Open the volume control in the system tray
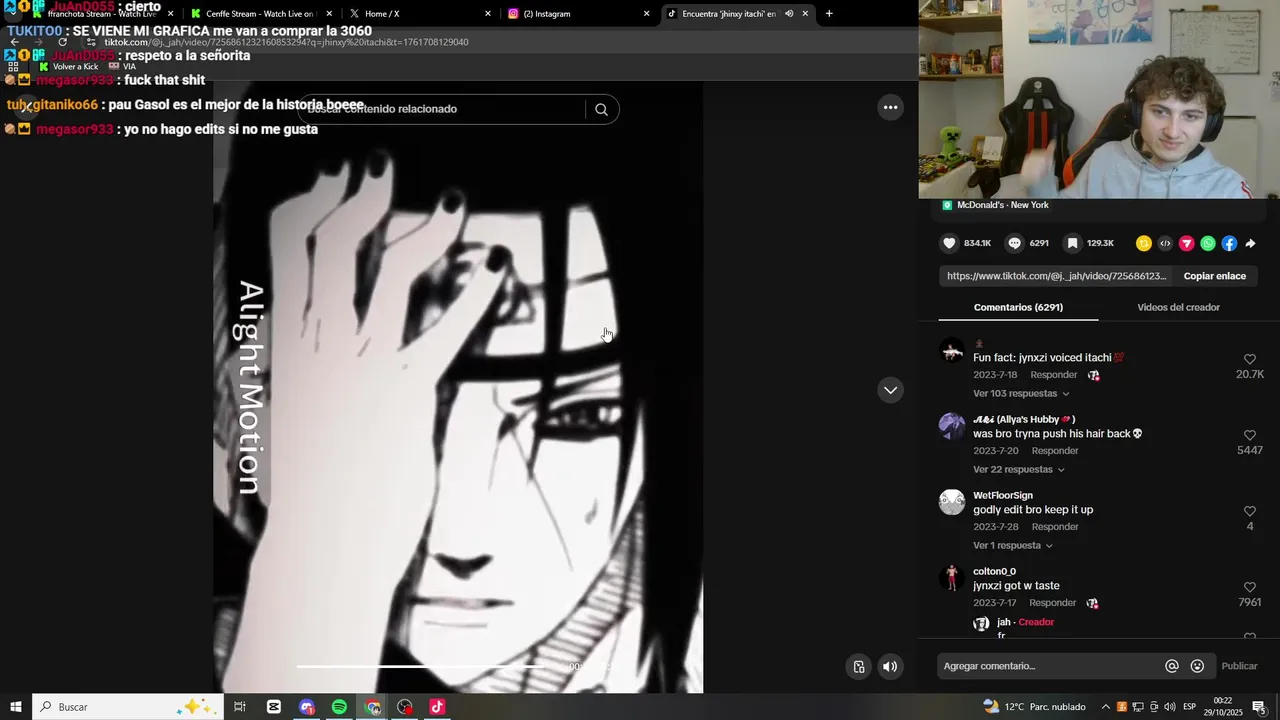Screen dimensions: 1280x720 pos(1170,707)
